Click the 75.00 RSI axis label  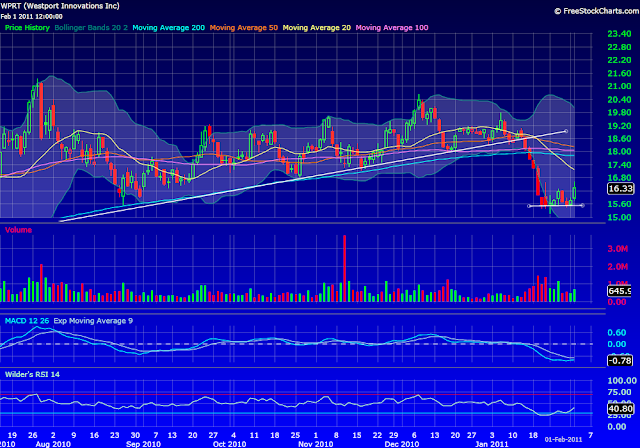(619, 392)
